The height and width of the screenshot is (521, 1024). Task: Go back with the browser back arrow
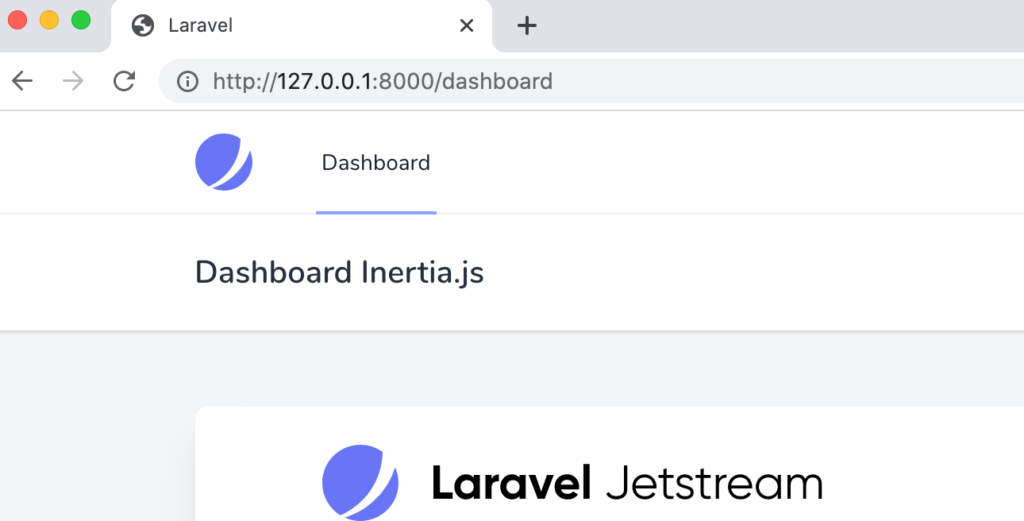[x=22, y=81]
